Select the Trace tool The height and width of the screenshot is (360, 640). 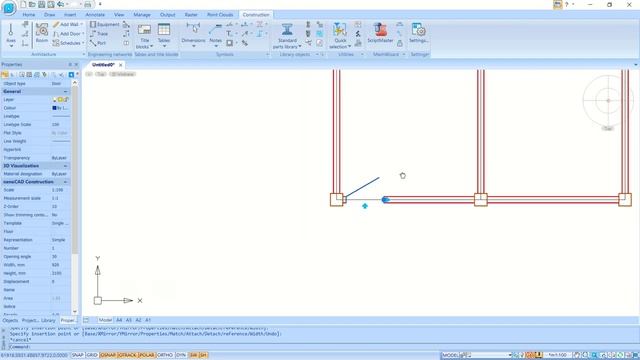(x=99, y=34)
